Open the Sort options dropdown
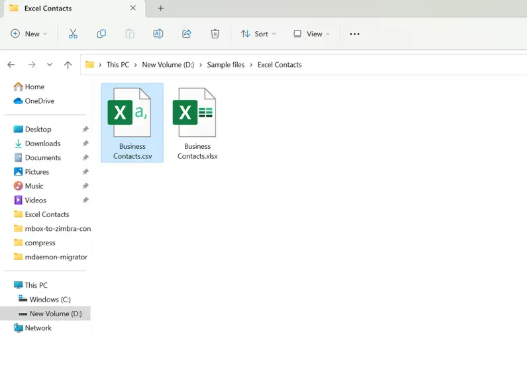This screenshot has width=527, height=368. pos(258,34)
